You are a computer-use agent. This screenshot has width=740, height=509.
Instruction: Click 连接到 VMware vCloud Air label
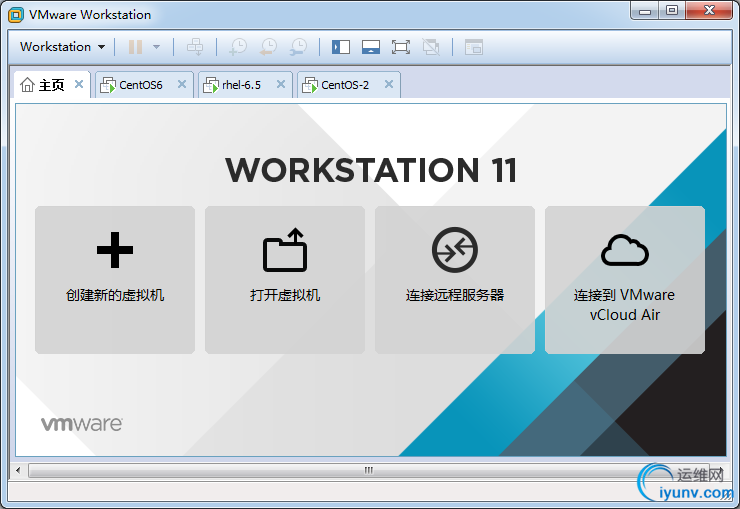[x=624, y=305]
